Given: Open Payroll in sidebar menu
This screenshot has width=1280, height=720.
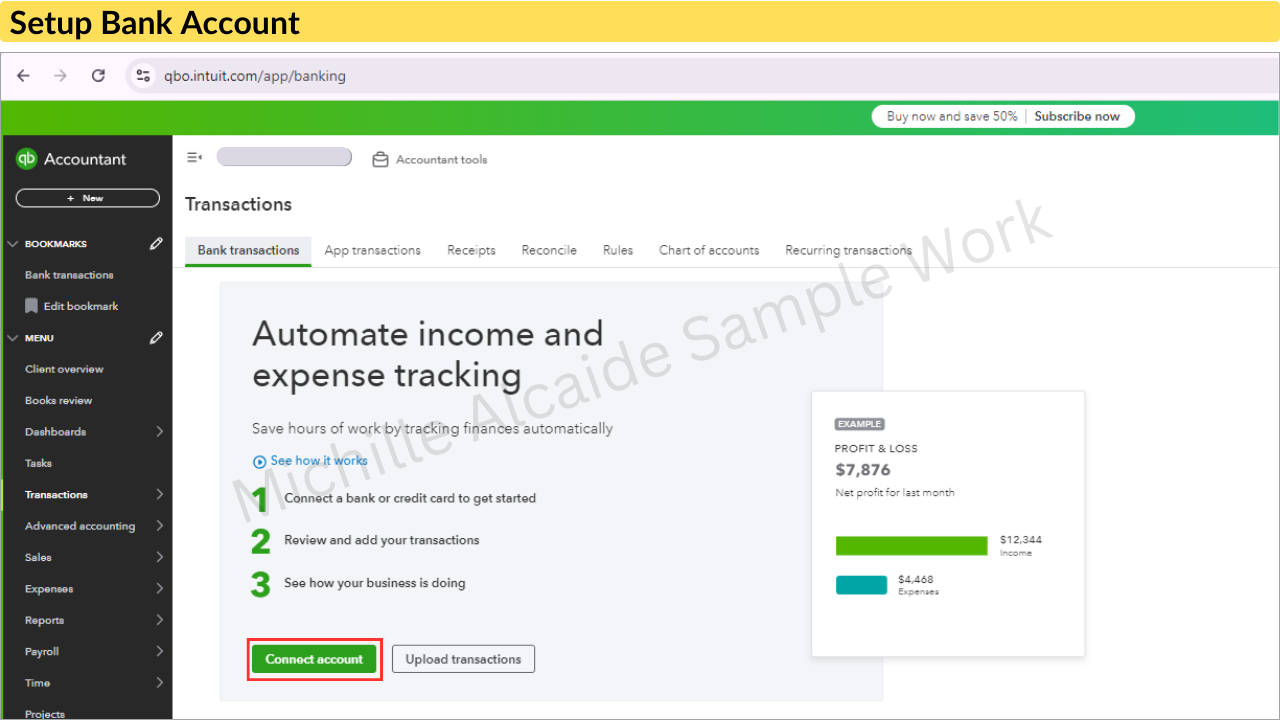Looking at the screenshot, I should pos(42,652).
